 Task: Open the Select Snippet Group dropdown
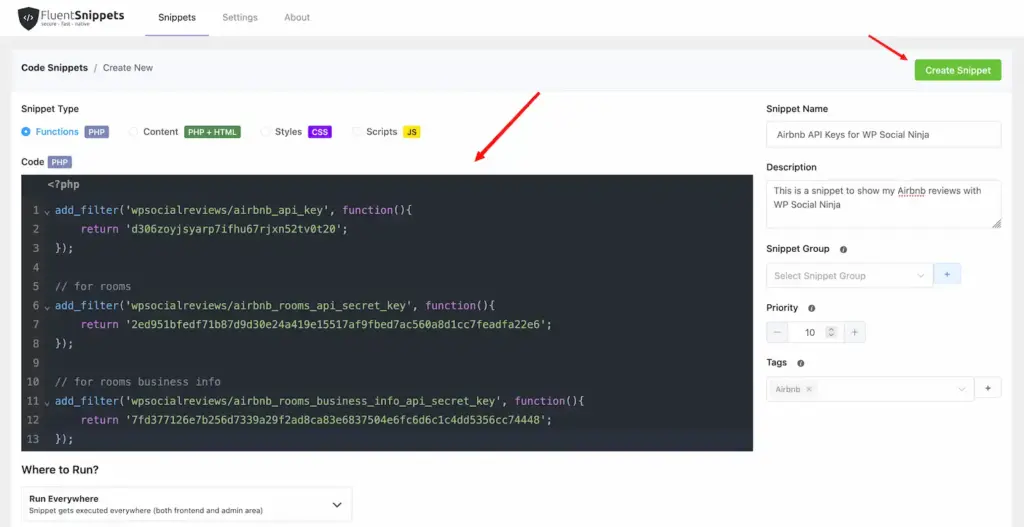coord(850,276)
